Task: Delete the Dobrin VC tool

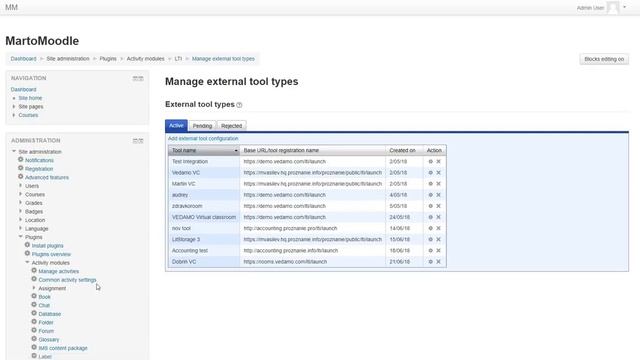Action: (x=438, y=262)
